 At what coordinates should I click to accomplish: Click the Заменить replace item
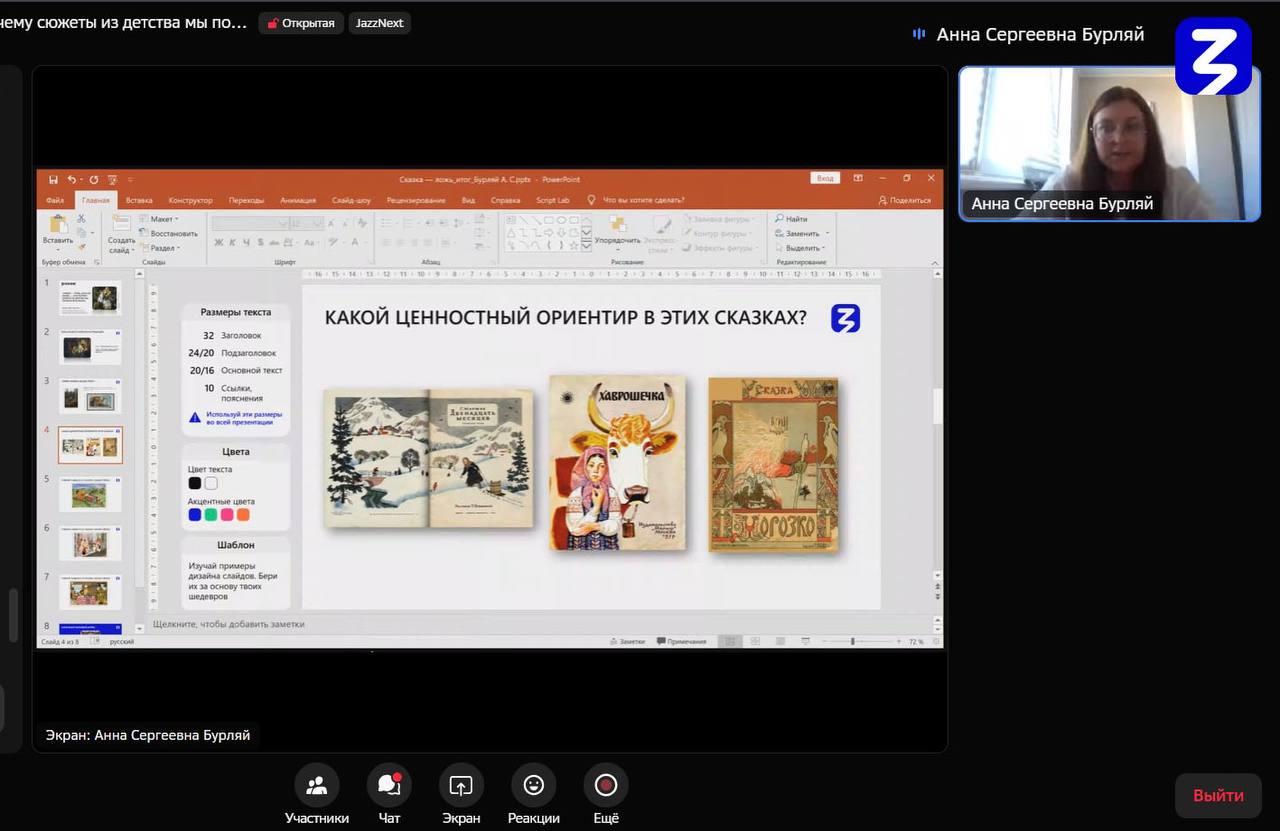coord(797,233)
